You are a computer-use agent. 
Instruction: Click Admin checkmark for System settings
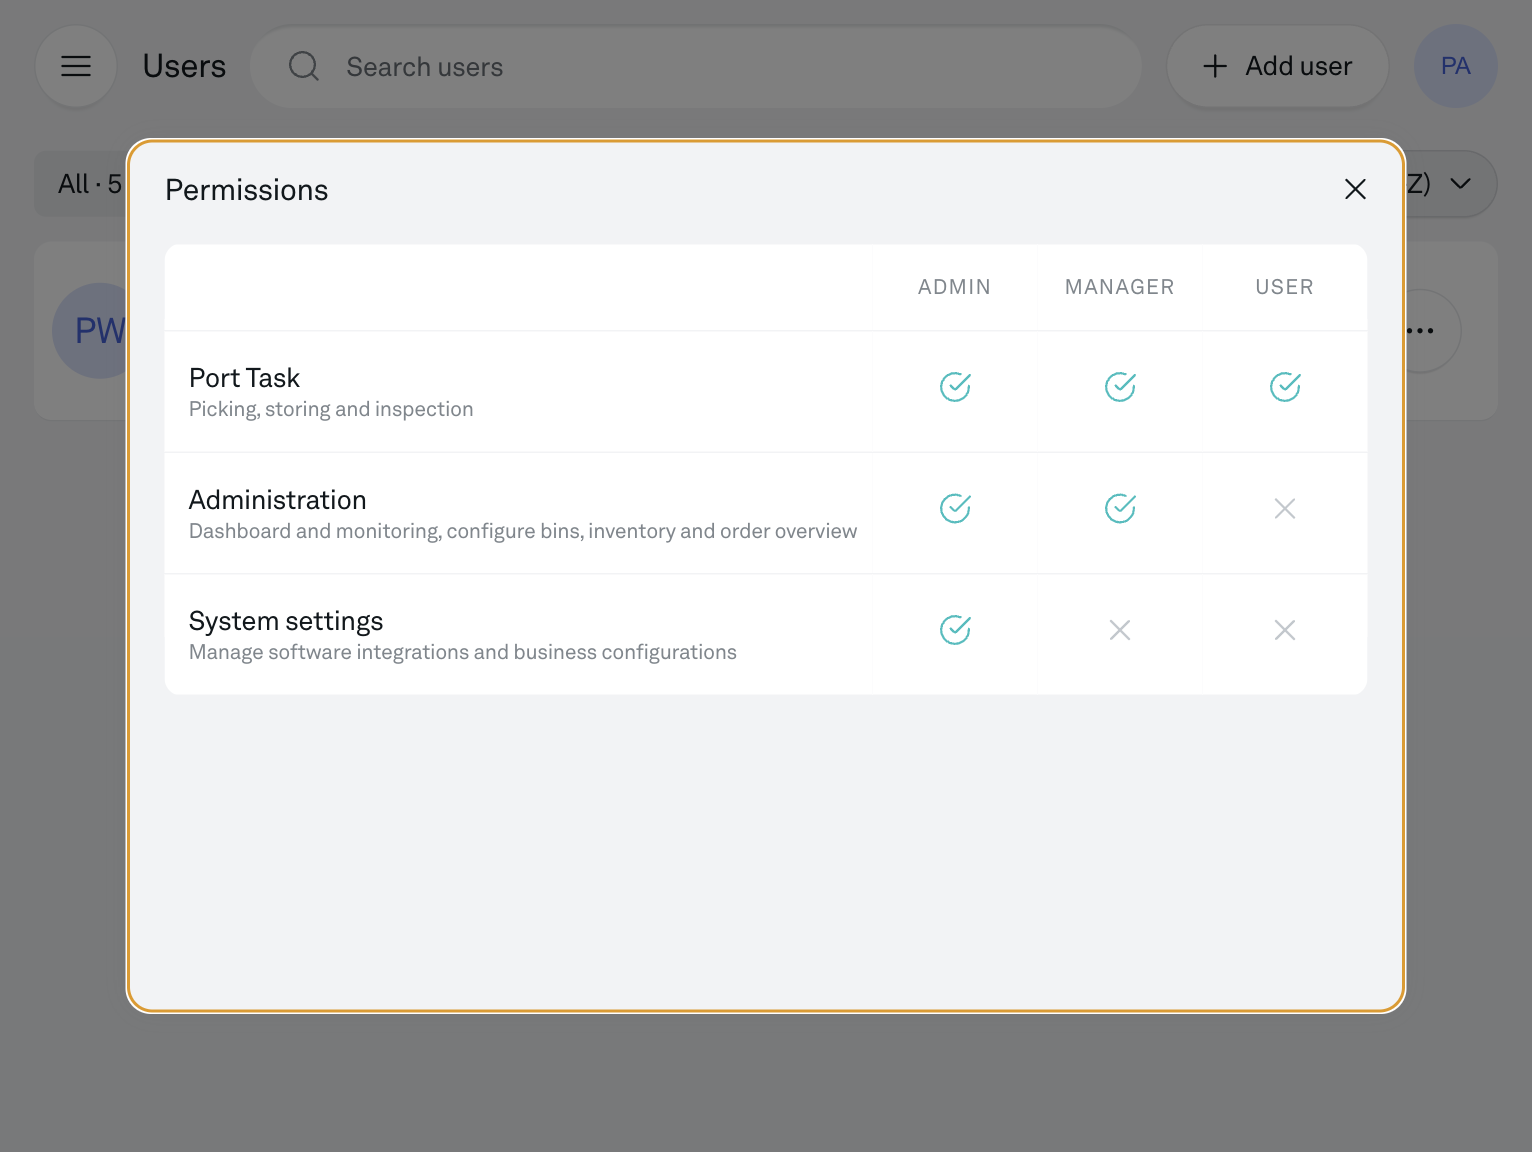[x=955, y=630]
